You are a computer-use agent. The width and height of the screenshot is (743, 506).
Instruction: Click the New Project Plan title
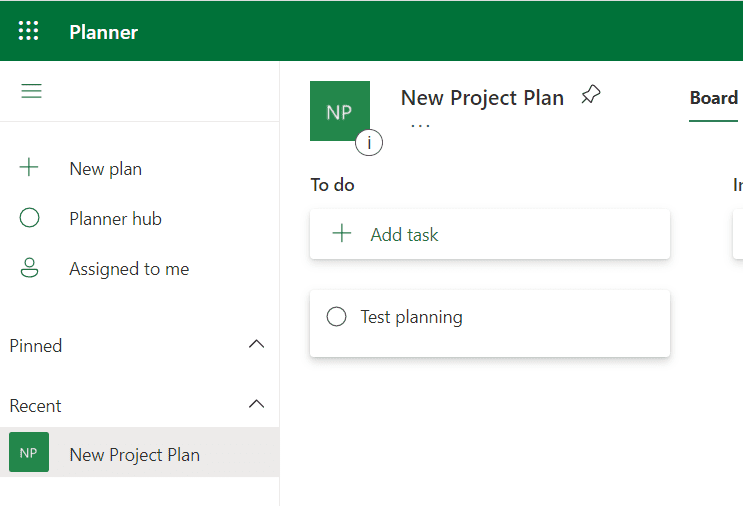tap(482, 98)
